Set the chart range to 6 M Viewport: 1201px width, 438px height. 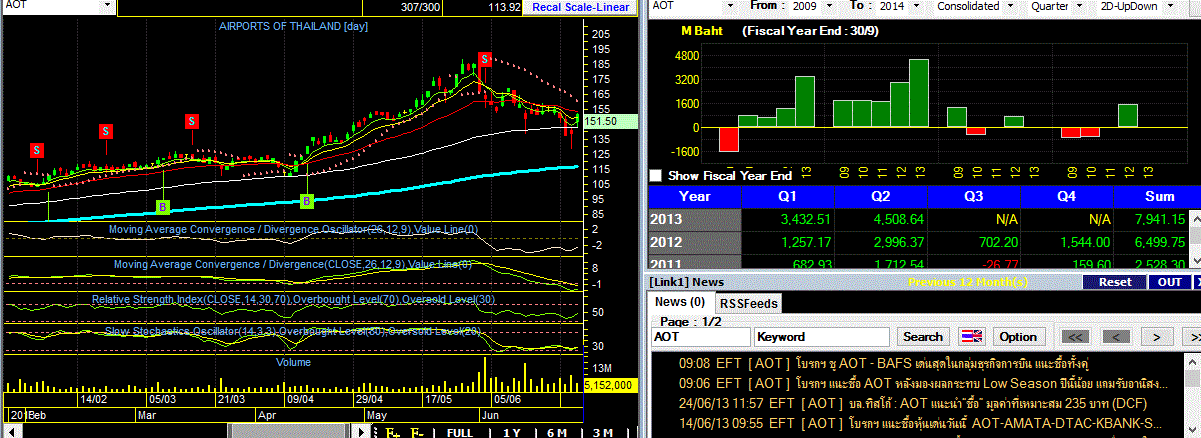557,432
